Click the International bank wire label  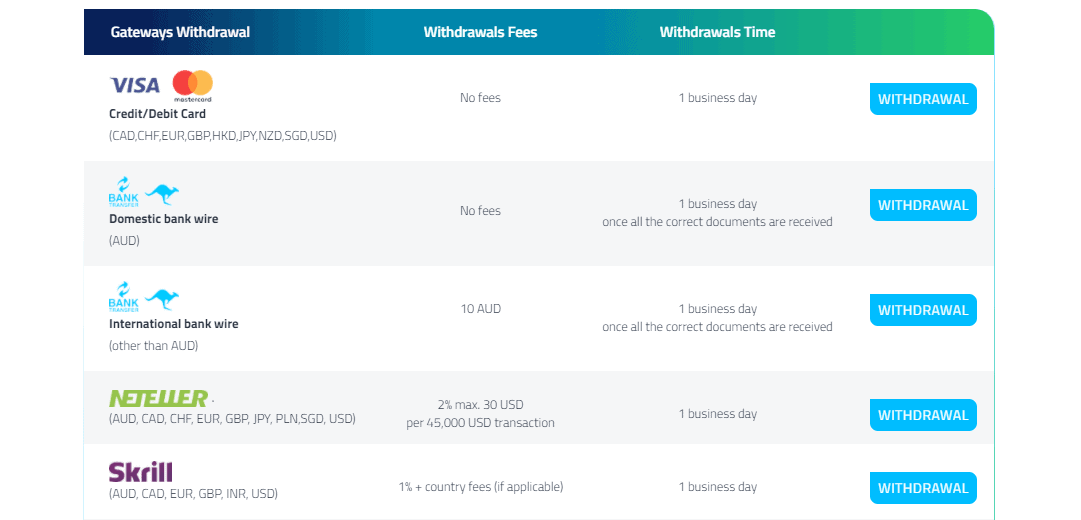click(x=174, y=323)
